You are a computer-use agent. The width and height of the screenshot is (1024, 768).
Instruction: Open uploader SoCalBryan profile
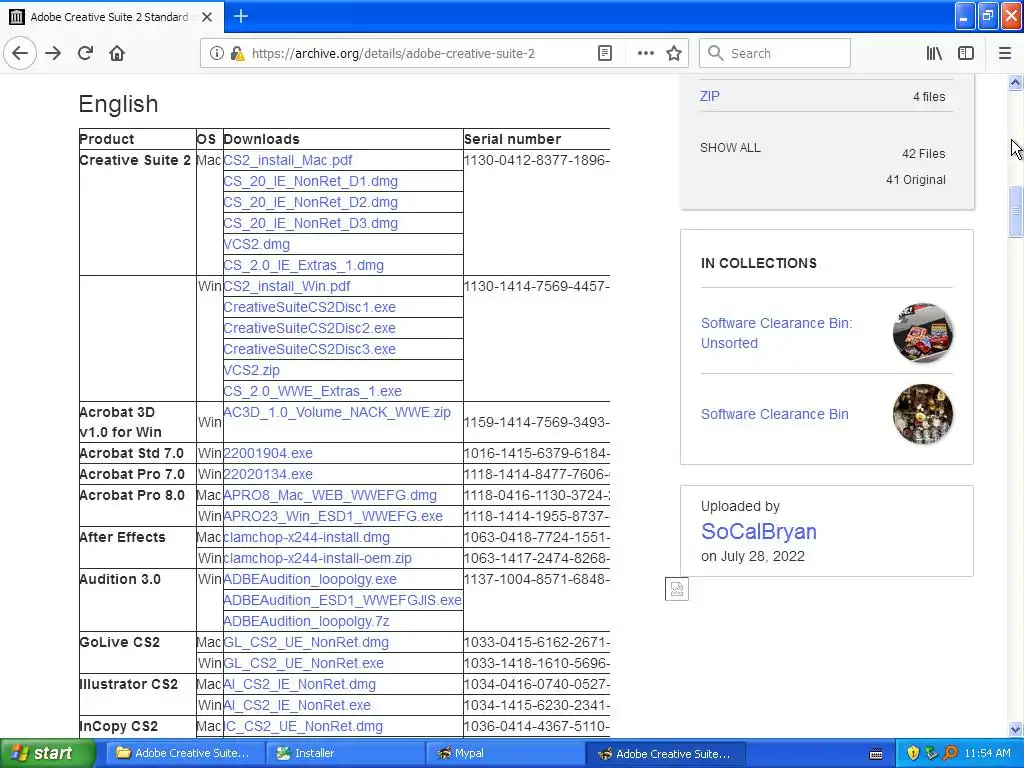pyautogui.click(x=759, y=532)
